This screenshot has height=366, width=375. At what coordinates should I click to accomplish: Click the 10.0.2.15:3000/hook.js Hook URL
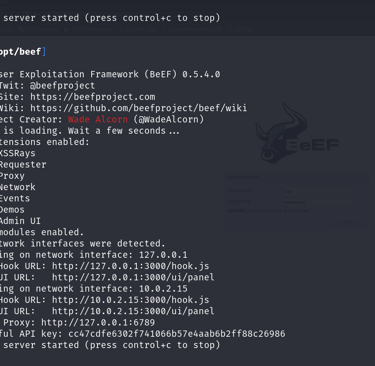pyautogui.click(x=131, y=300)
